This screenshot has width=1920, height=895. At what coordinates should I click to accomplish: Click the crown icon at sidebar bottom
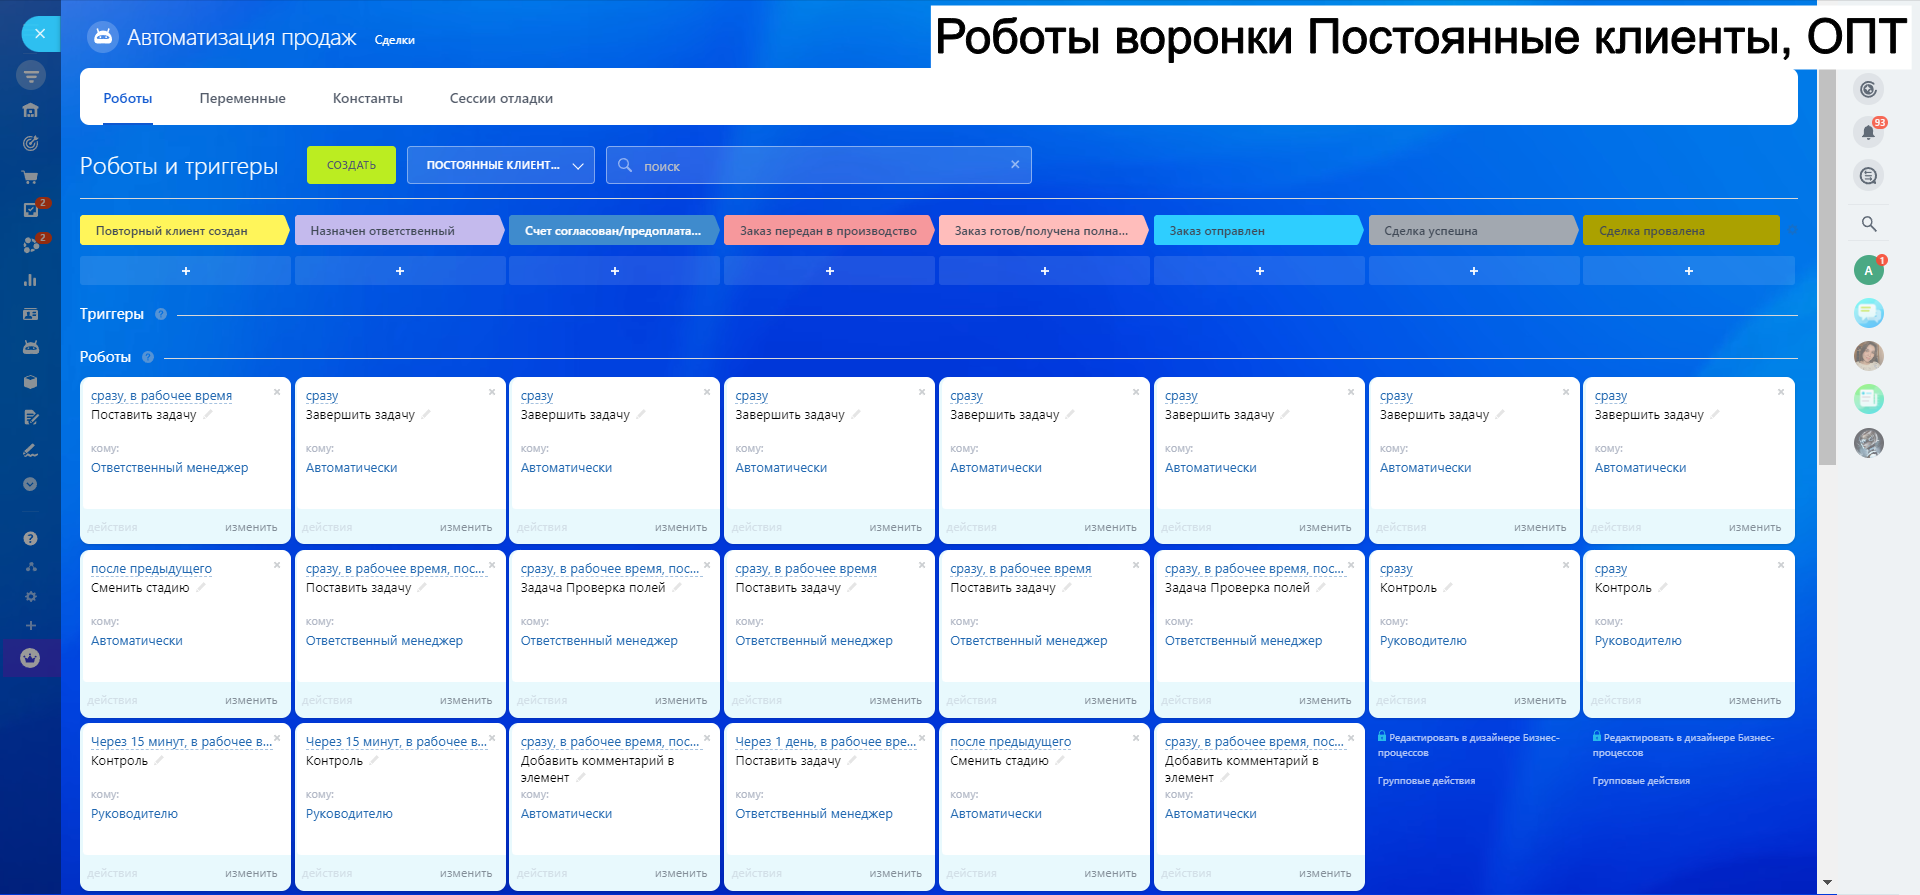[x=31, y=658]
